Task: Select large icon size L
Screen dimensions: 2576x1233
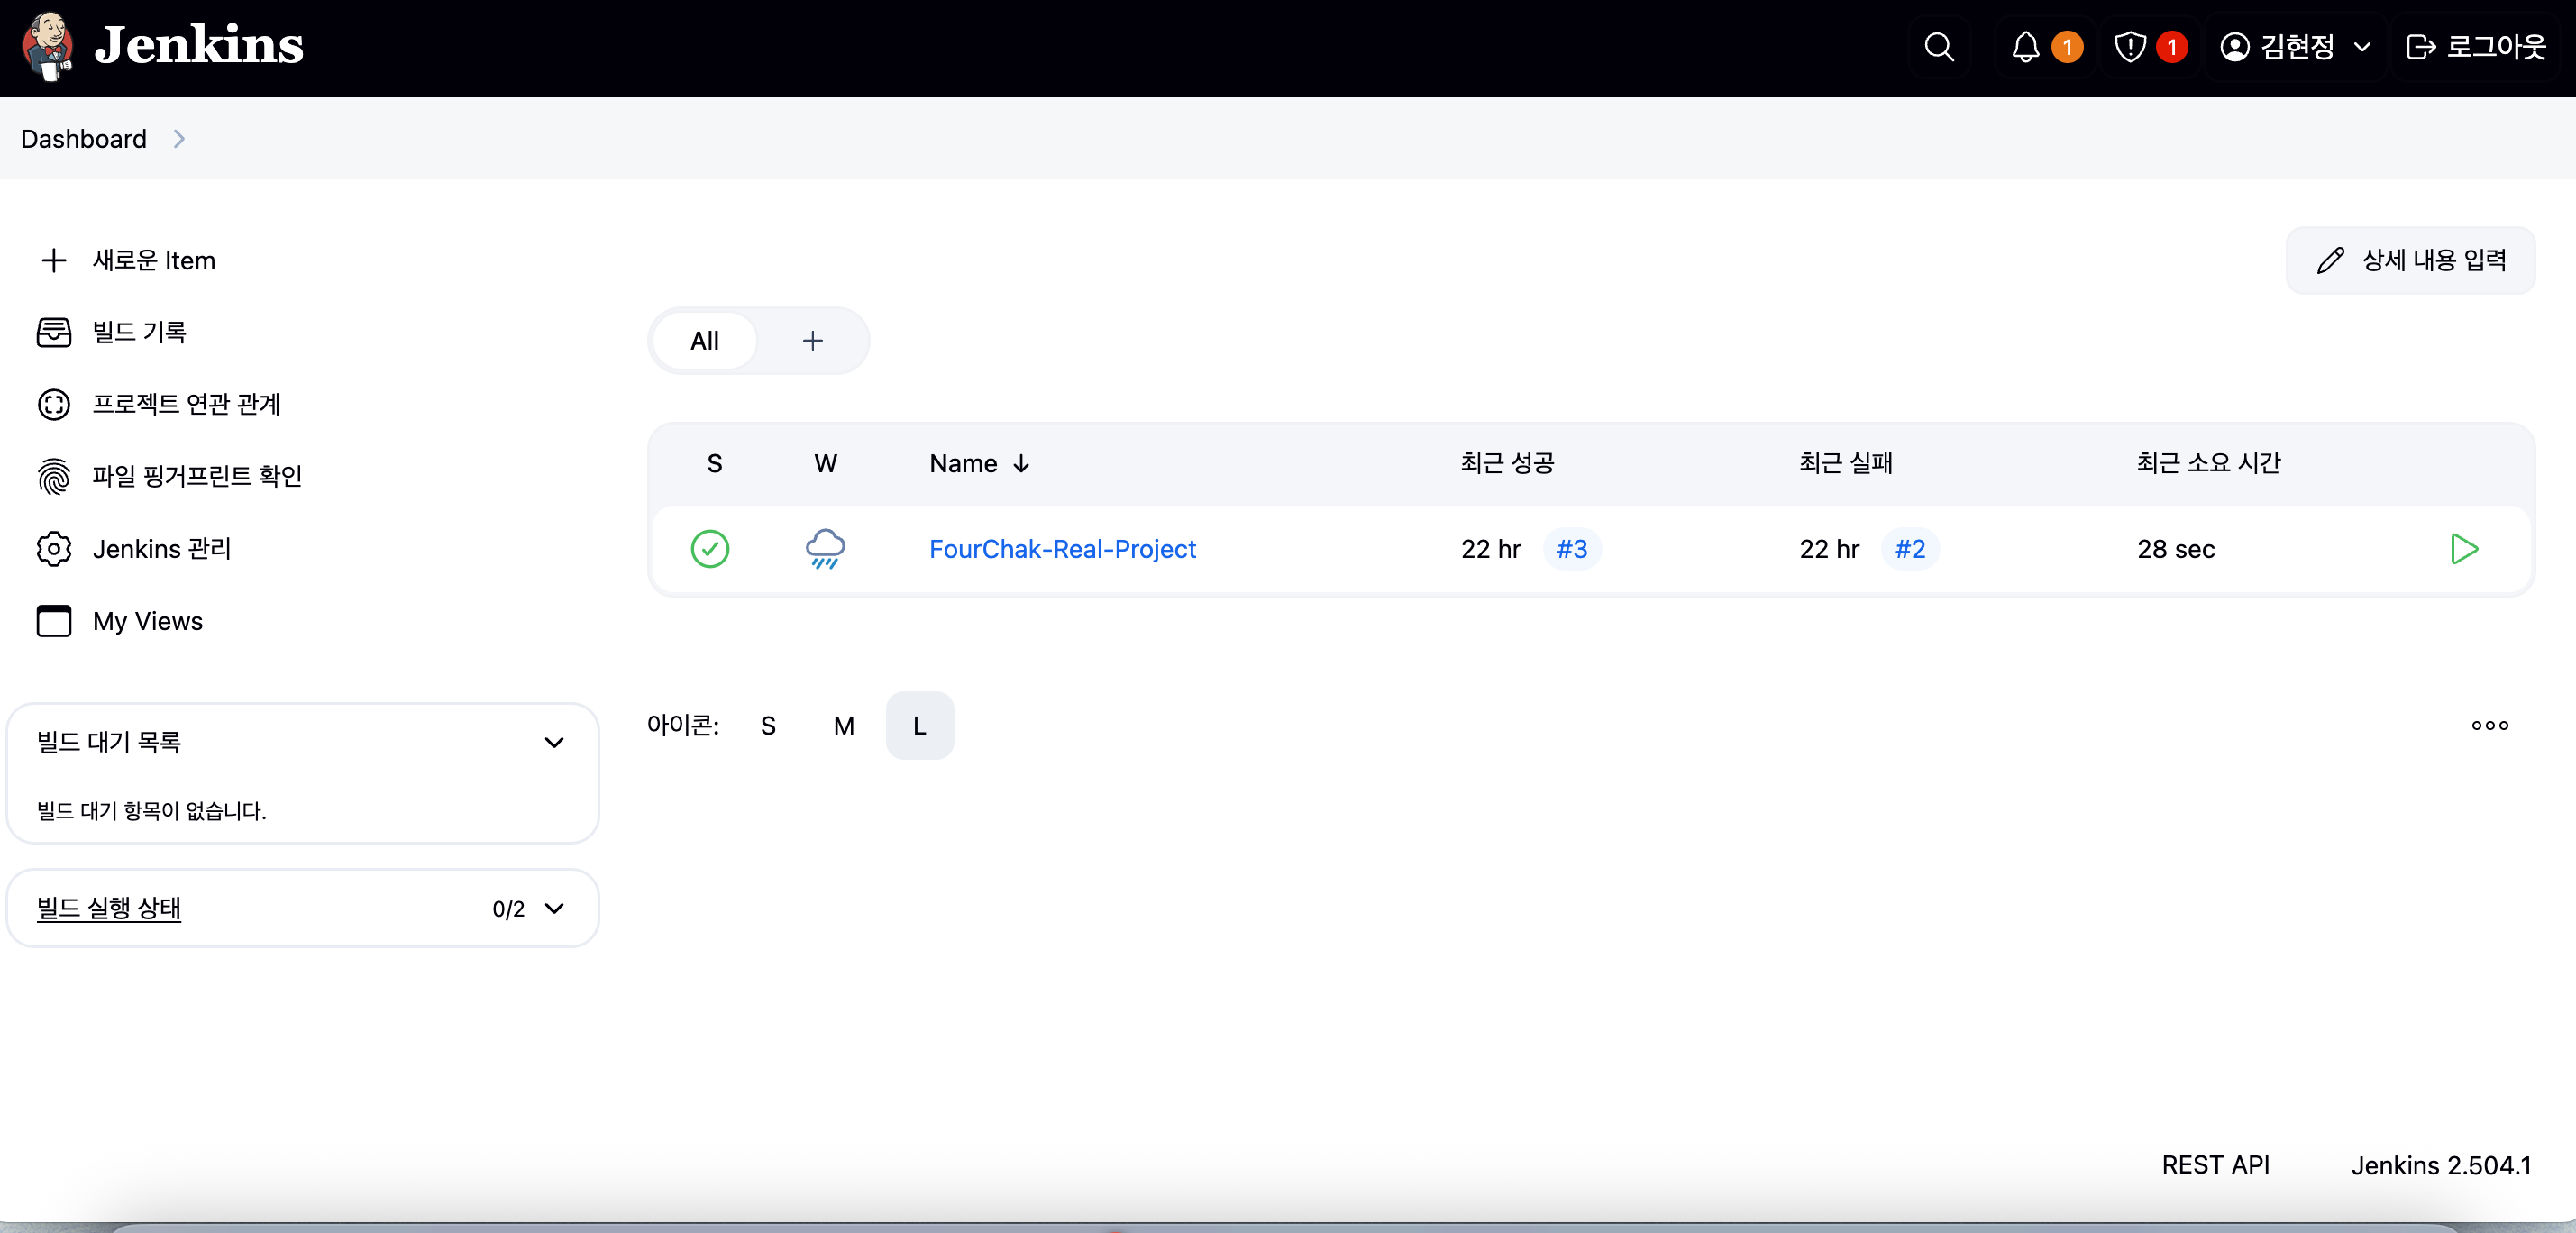Action: [x=919, y=726]
